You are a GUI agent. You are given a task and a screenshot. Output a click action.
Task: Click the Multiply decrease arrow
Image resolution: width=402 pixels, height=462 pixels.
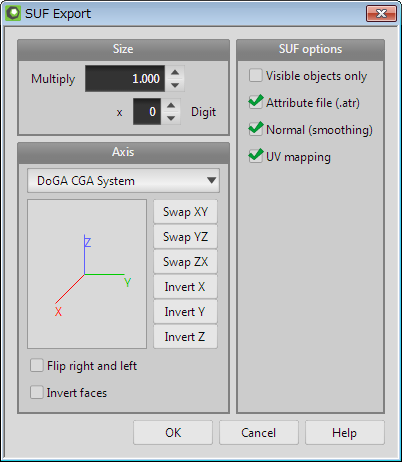(175, 85)
